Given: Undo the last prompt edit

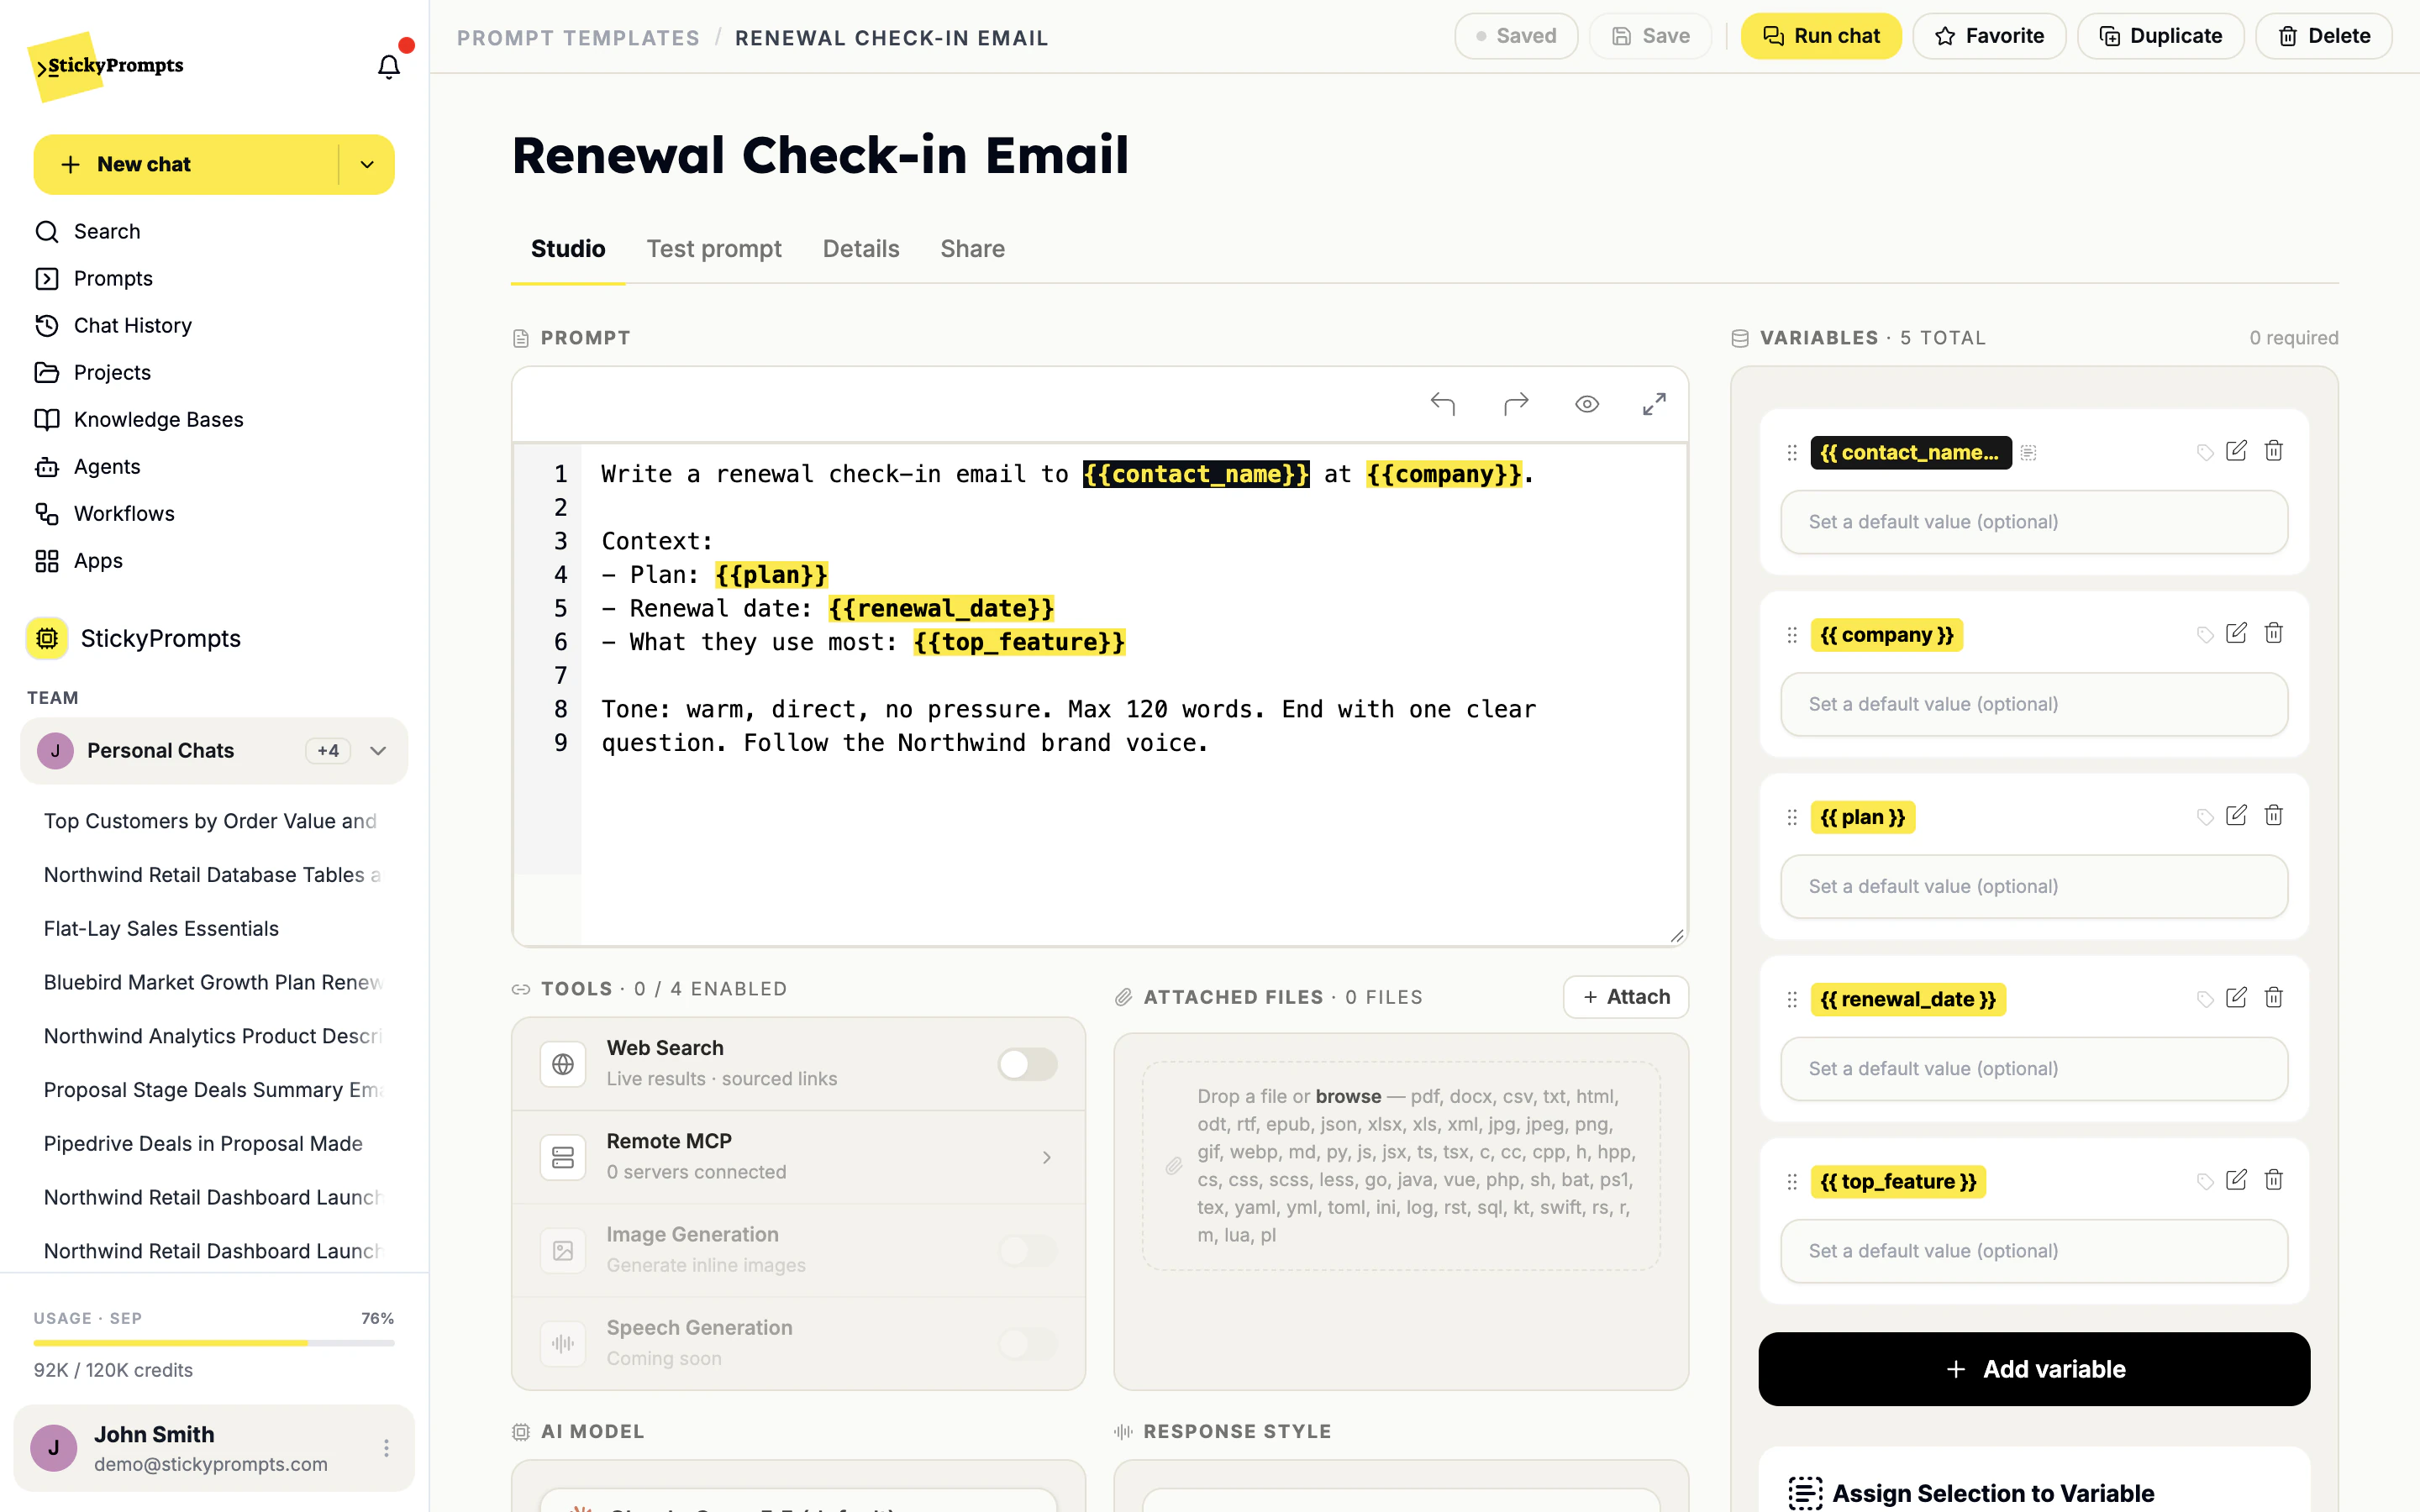Looking at the screenshot, I should tap(1442, 404).
